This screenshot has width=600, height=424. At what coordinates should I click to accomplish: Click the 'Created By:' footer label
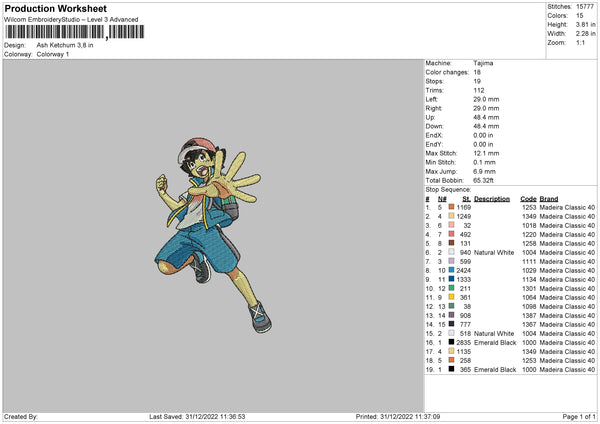click(x=21, y=416)
